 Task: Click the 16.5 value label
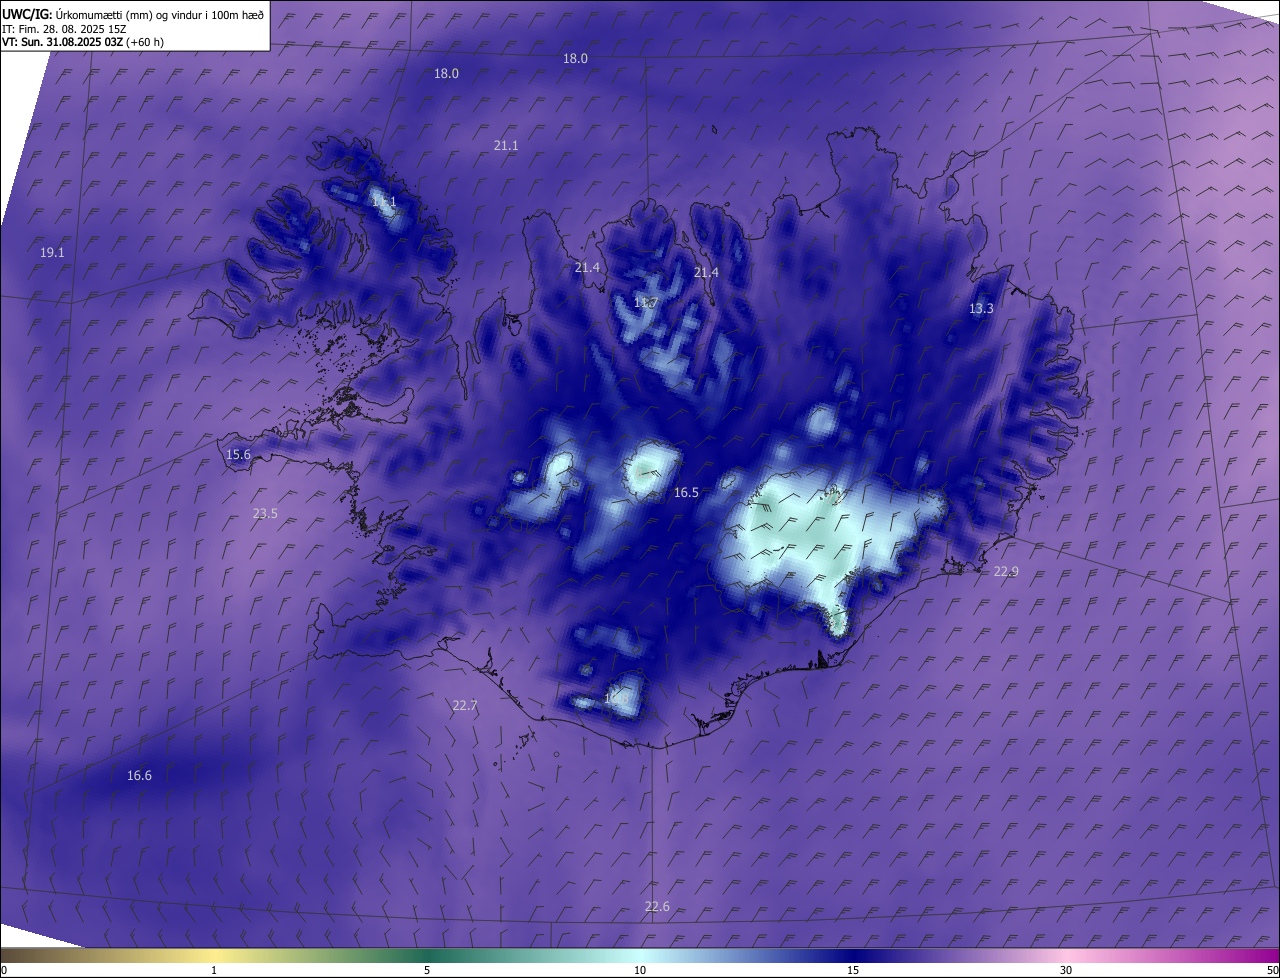[x=686, y=493]
